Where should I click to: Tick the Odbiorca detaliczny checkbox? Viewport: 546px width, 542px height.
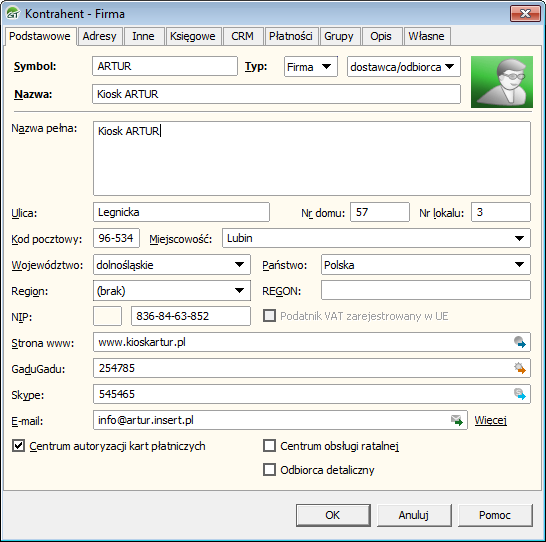tap(269, 470)
